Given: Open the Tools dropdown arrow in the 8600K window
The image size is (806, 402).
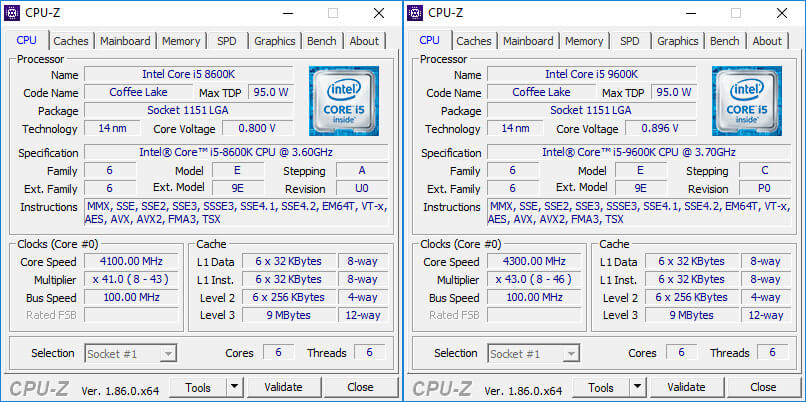Looking at the screenshot, I should [x=234, y=387].
